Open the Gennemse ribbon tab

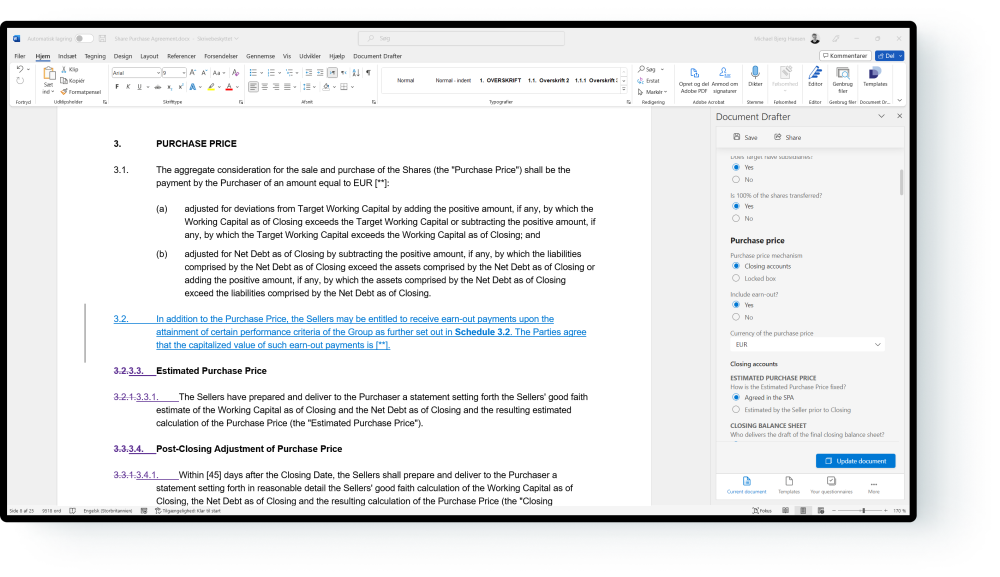tap(260, 56)
